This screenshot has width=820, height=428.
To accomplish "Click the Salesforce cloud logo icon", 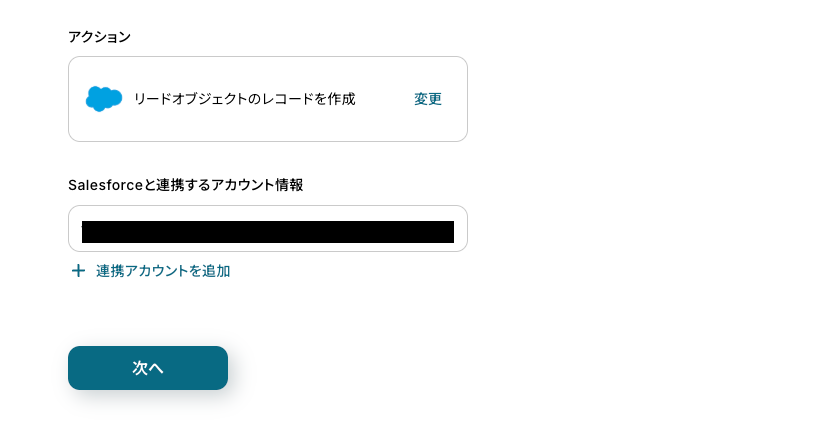I will 103,99.
